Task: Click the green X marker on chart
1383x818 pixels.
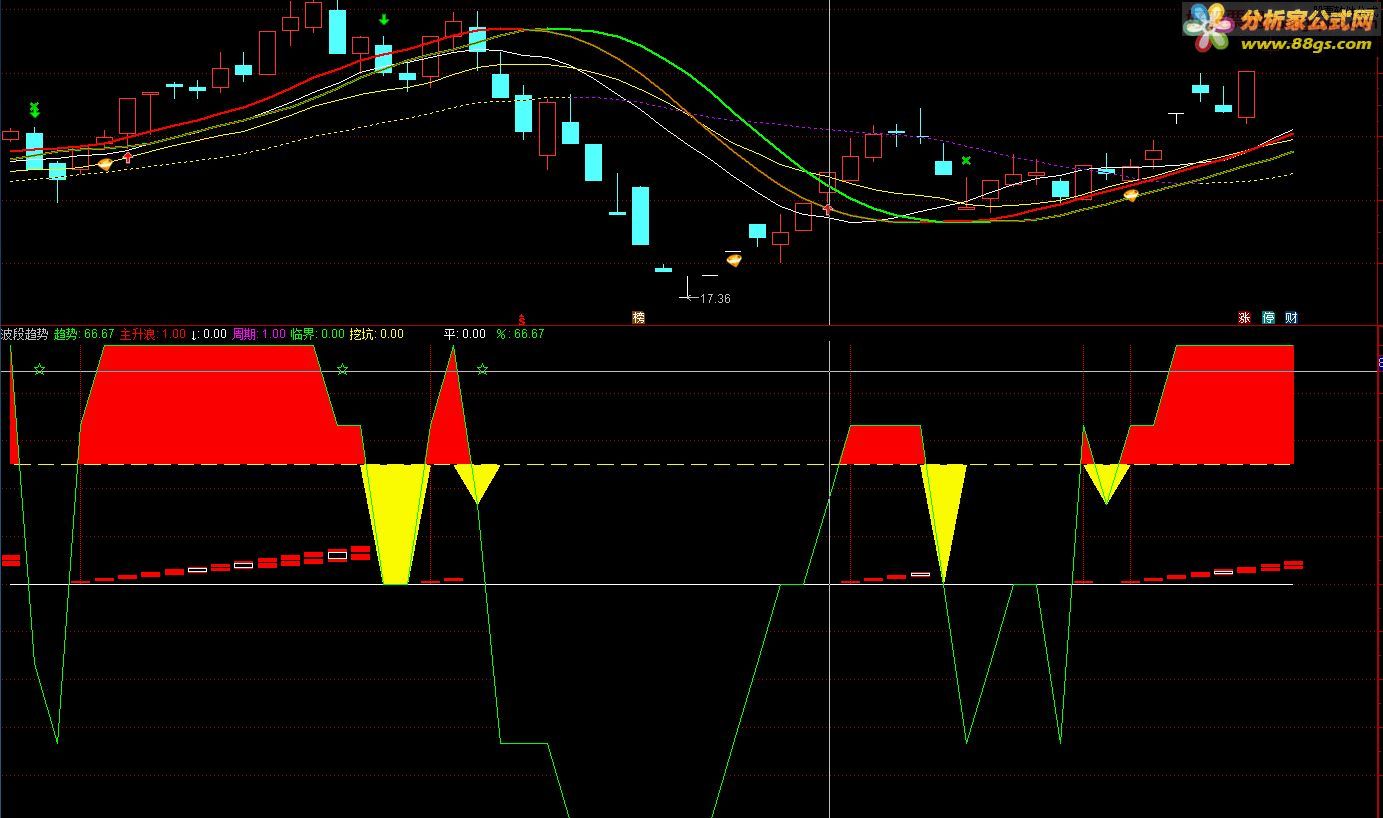Action: click(x=966, y=160)
